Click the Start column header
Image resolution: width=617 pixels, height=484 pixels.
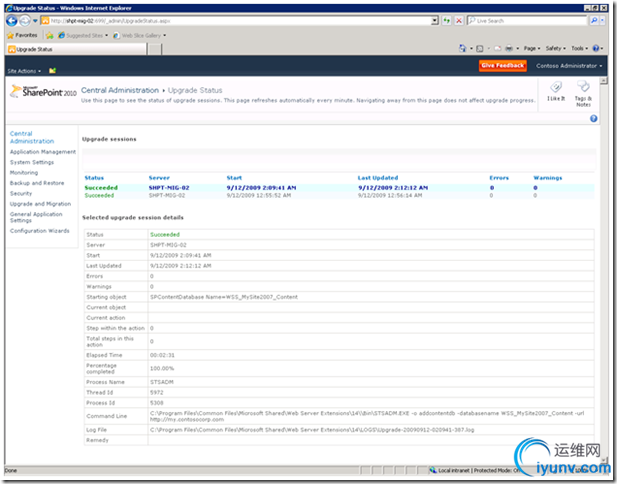click(x=234, y=178)
